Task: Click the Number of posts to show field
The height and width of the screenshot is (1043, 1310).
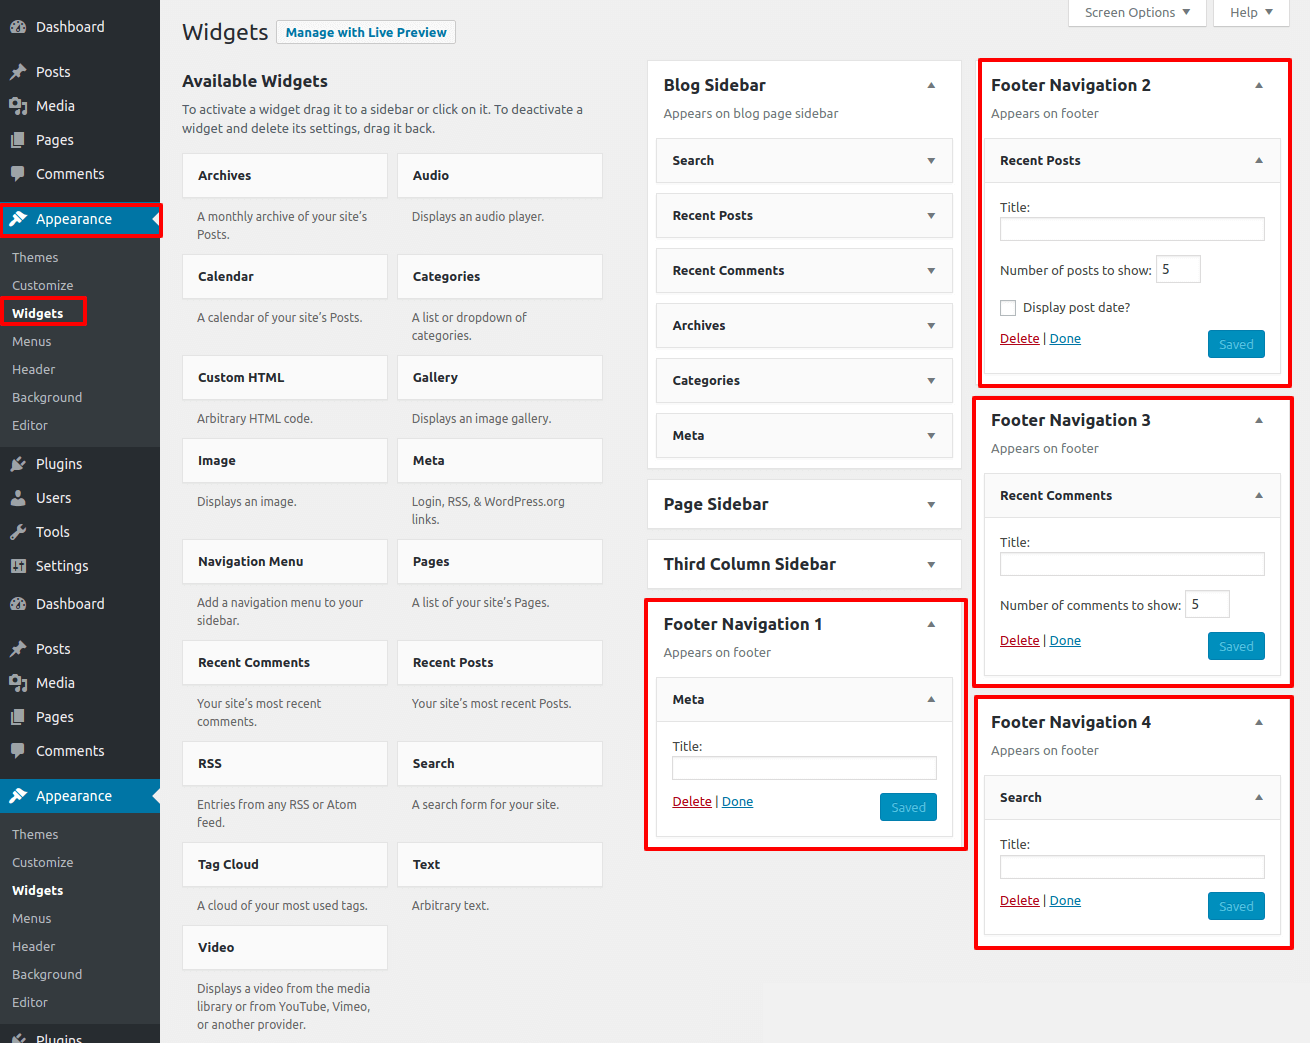Action: click(1178, 270)
